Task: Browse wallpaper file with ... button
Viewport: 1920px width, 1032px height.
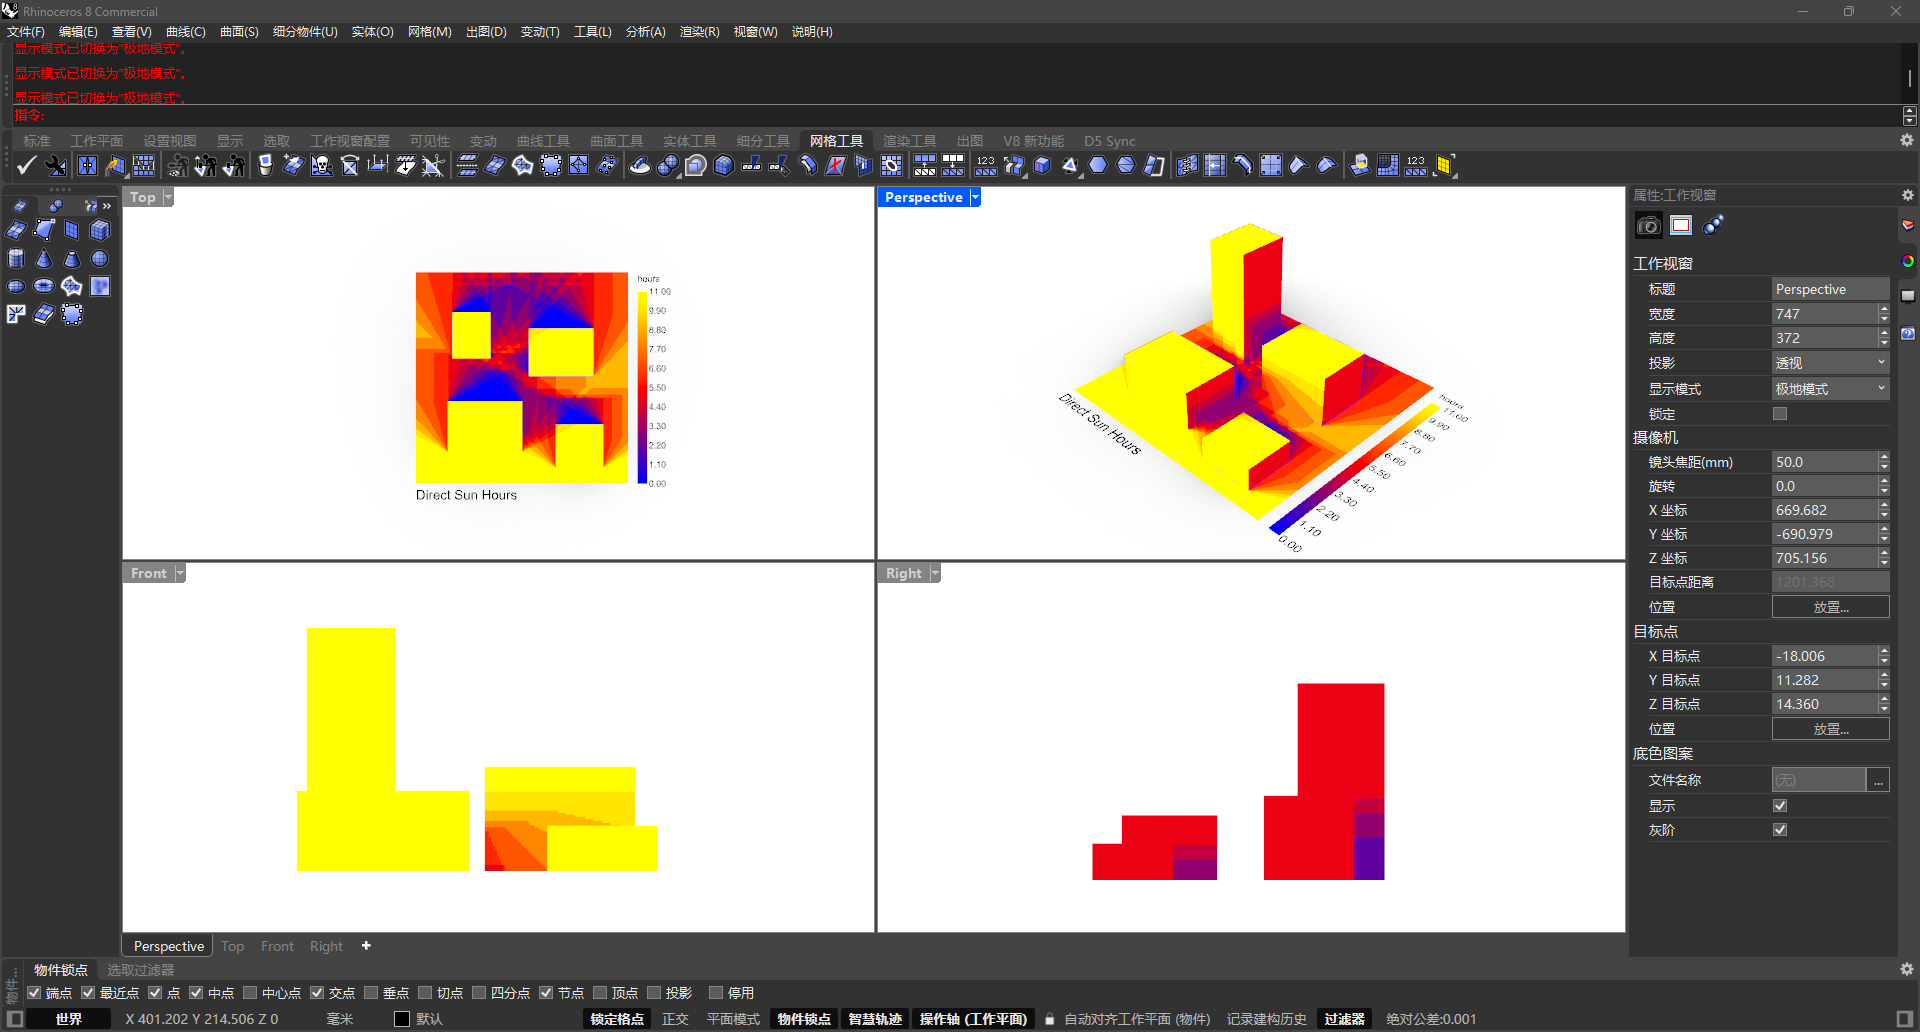Action: coord(1879,780)
